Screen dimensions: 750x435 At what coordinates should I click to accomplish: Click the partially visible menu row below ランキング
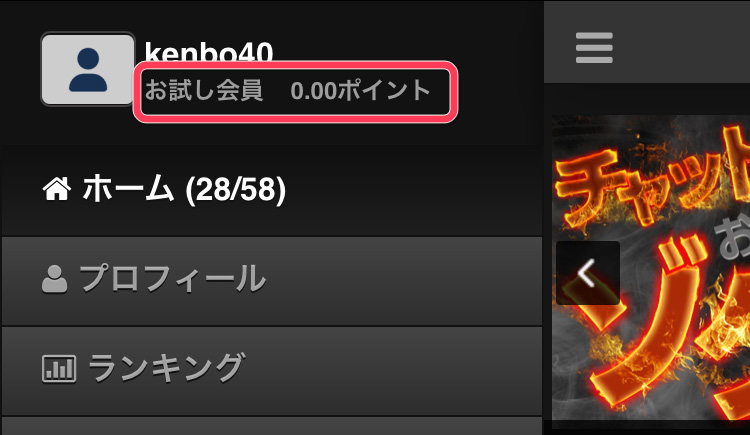pyautogui.click(x=272, y=426)
